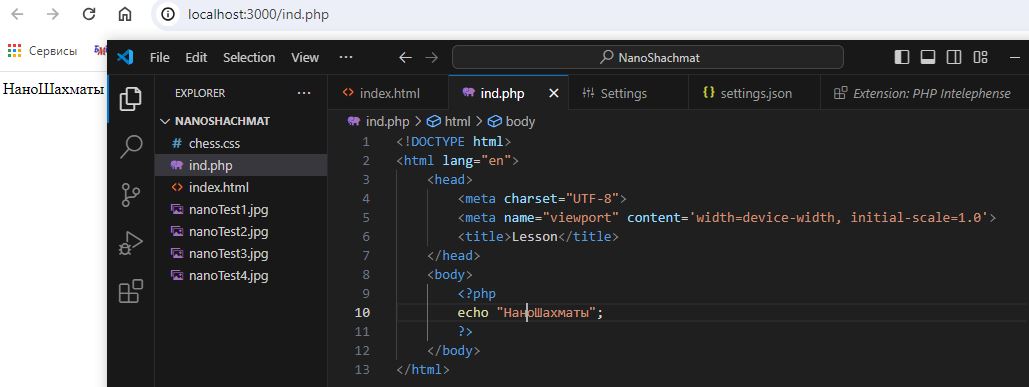The image size is (1029, 387).
Task: Open the Run and Debug view
Action: point(131,243)
